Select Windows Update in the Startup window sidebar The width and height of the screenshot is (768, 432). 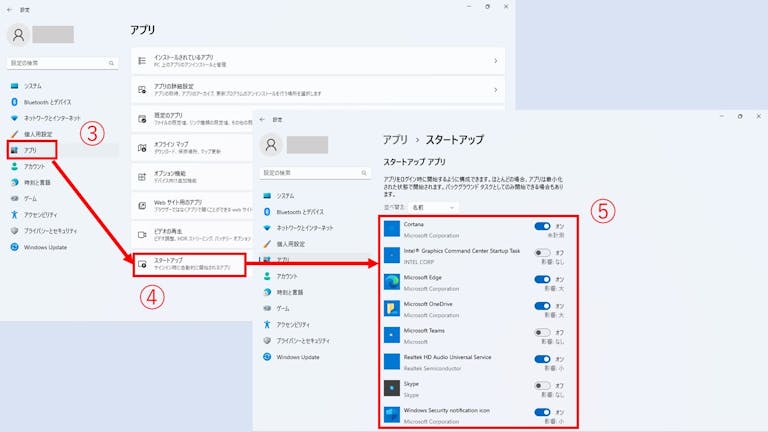point(314,357)
